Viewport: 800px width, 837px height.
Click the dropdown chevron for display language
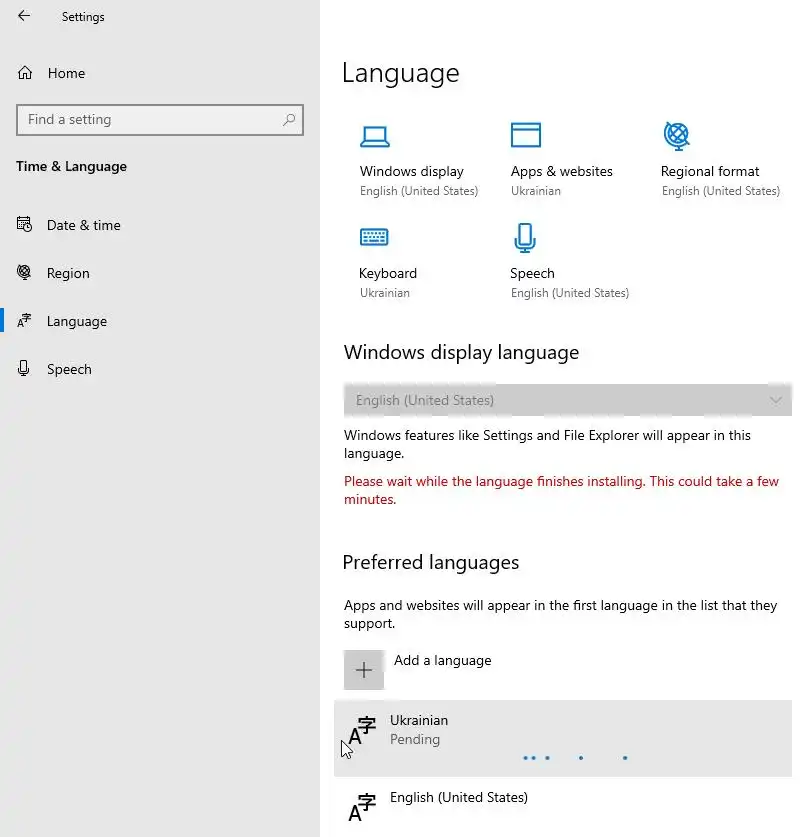click(x=775, y=400)
